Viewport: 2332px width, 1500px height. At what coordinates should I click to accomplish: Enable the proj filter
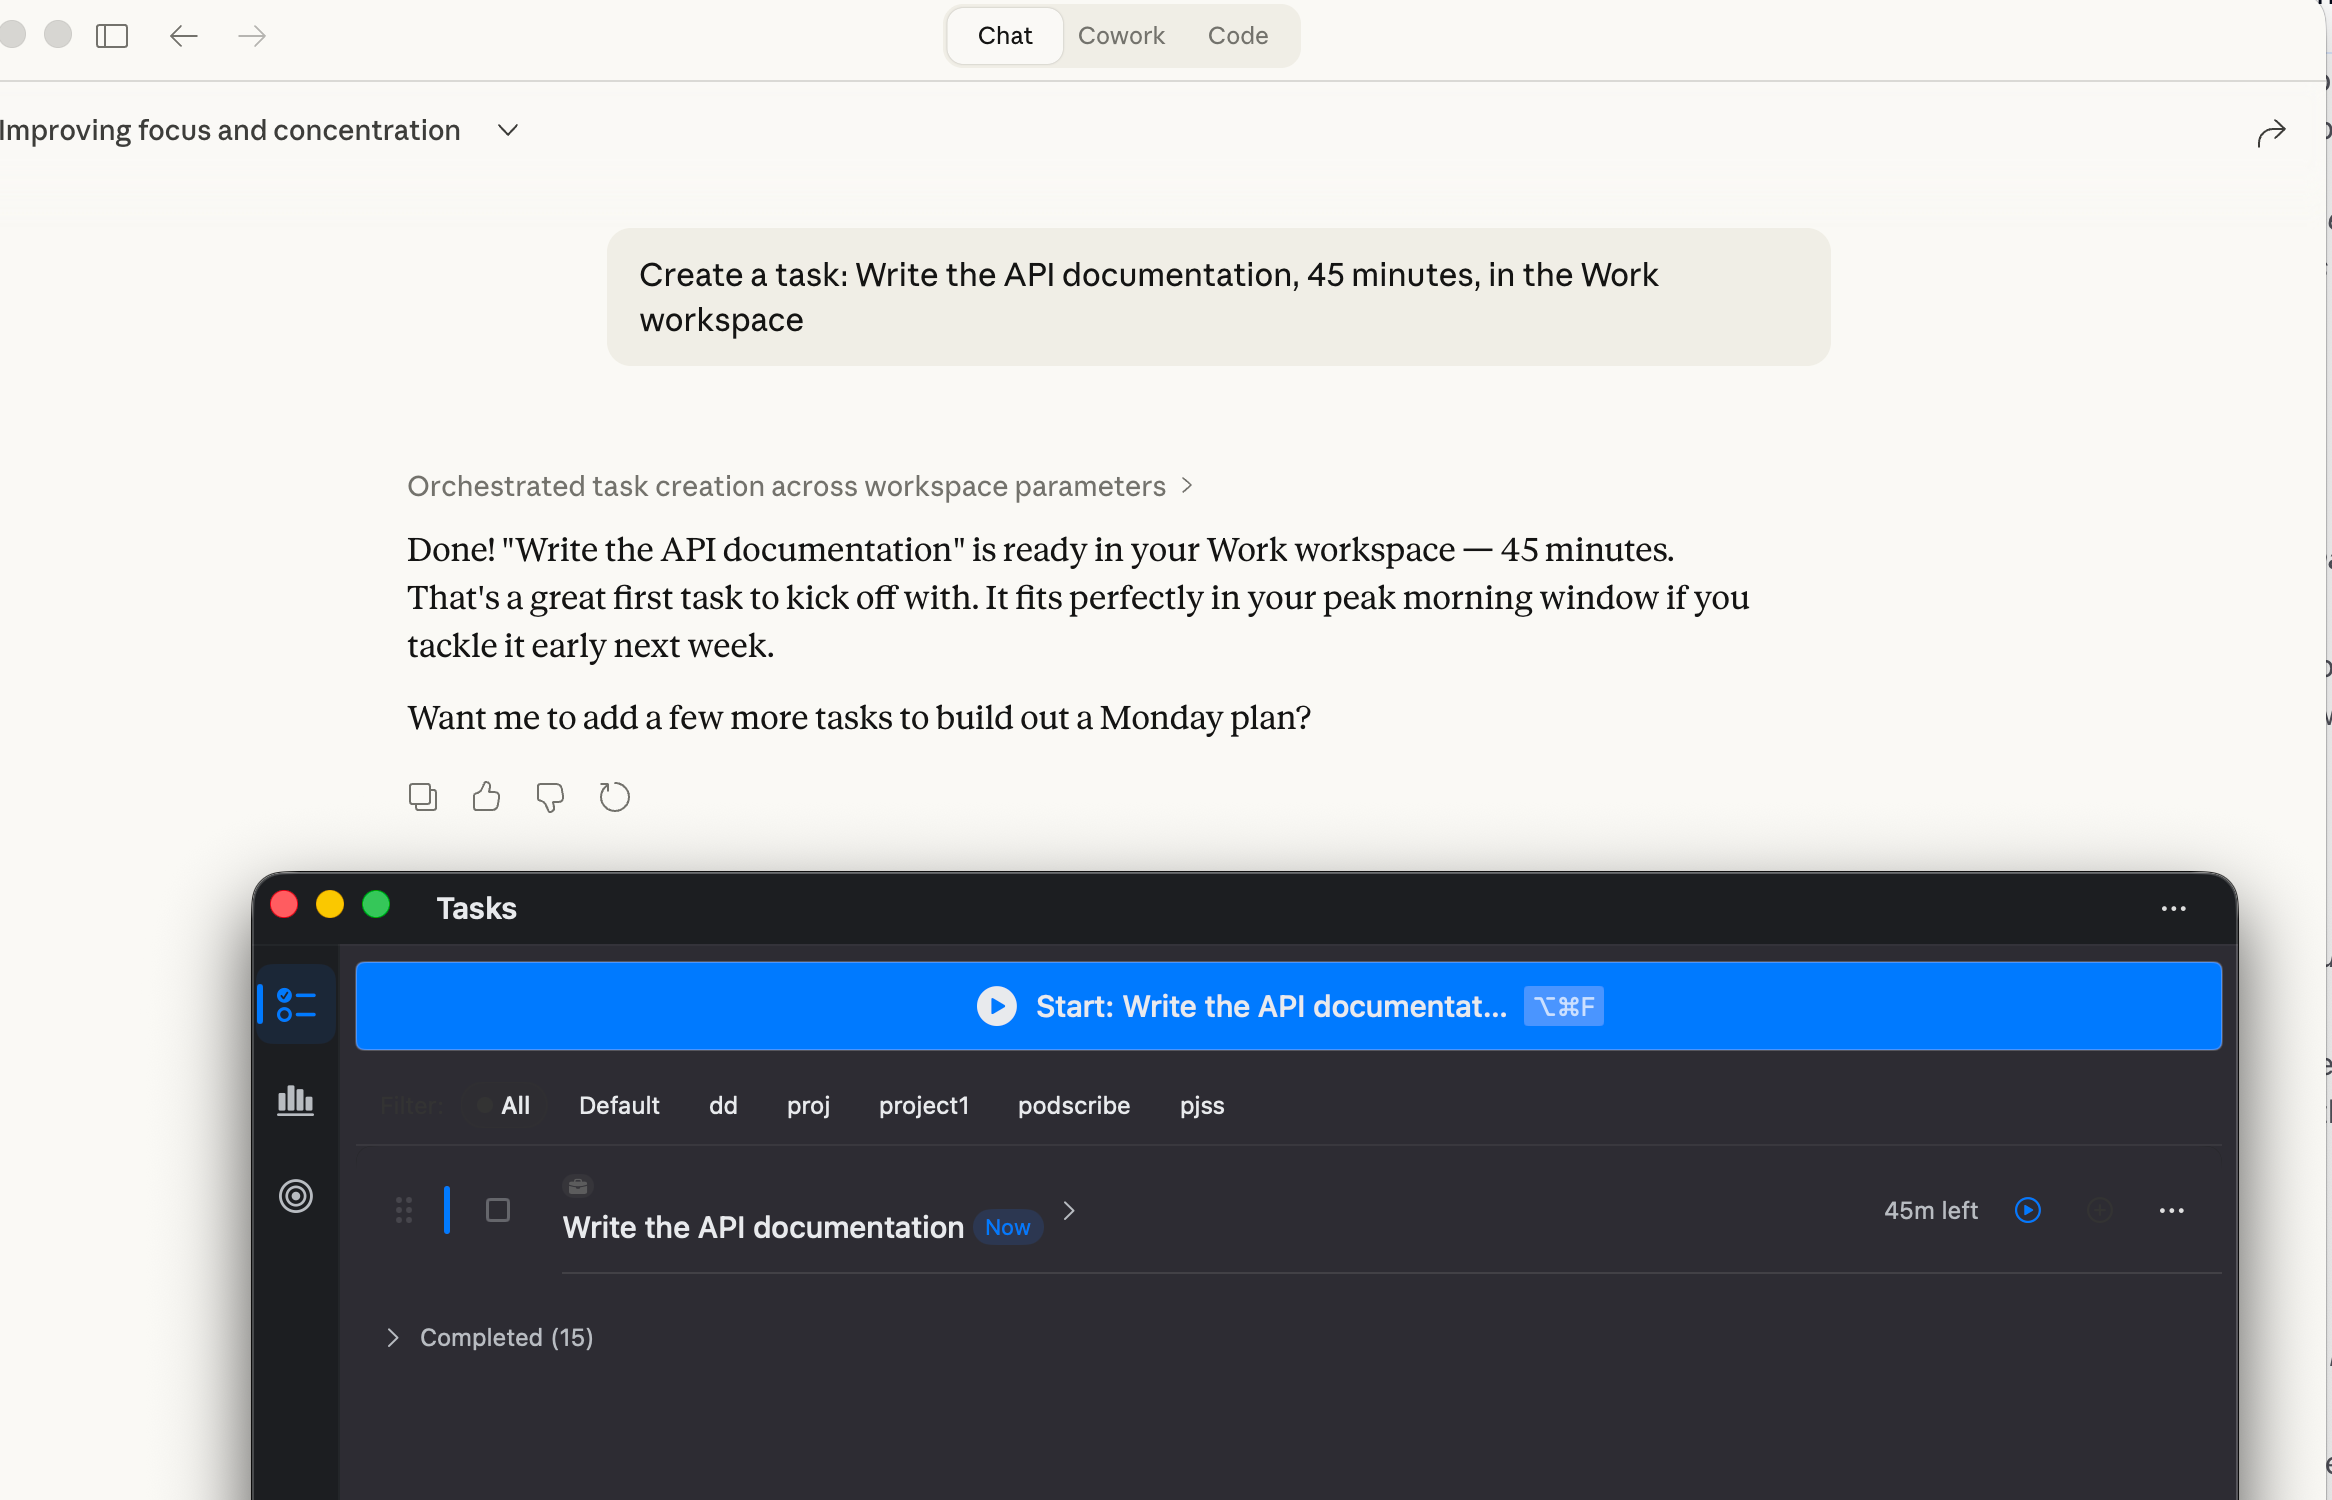pos(808,1105)
